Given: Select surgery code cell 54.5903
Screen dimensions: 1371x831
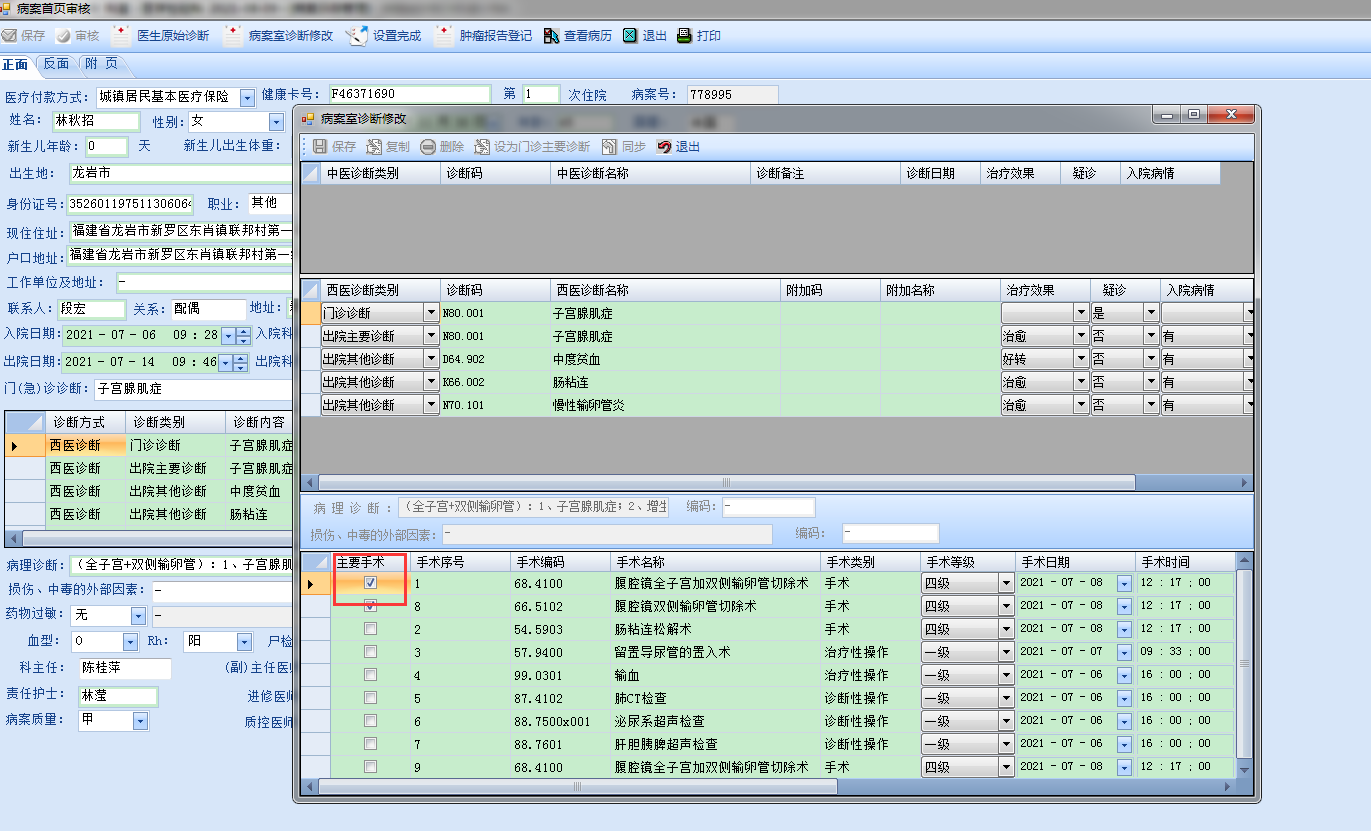Looking at the screenshot, I should coord(560,629).
